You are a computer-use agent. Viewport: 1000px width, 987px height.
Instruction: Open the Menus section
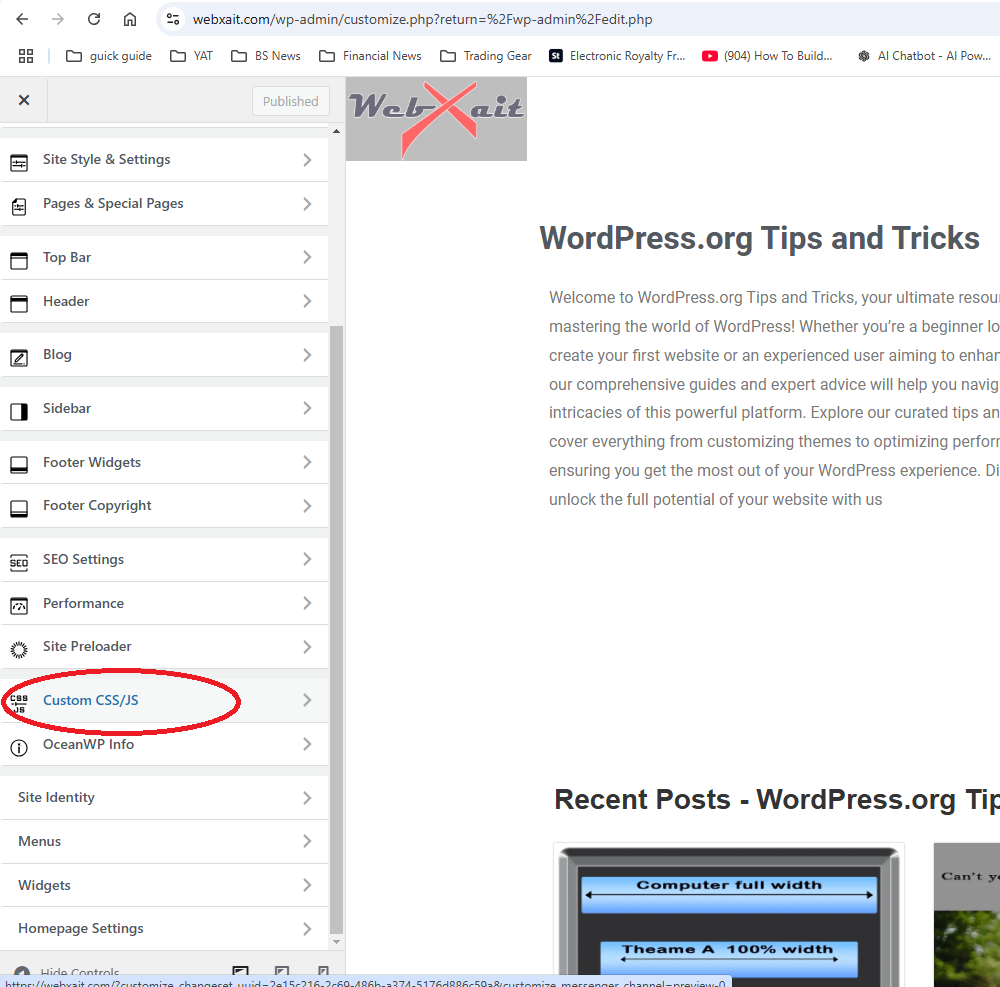tap(165, 842)
